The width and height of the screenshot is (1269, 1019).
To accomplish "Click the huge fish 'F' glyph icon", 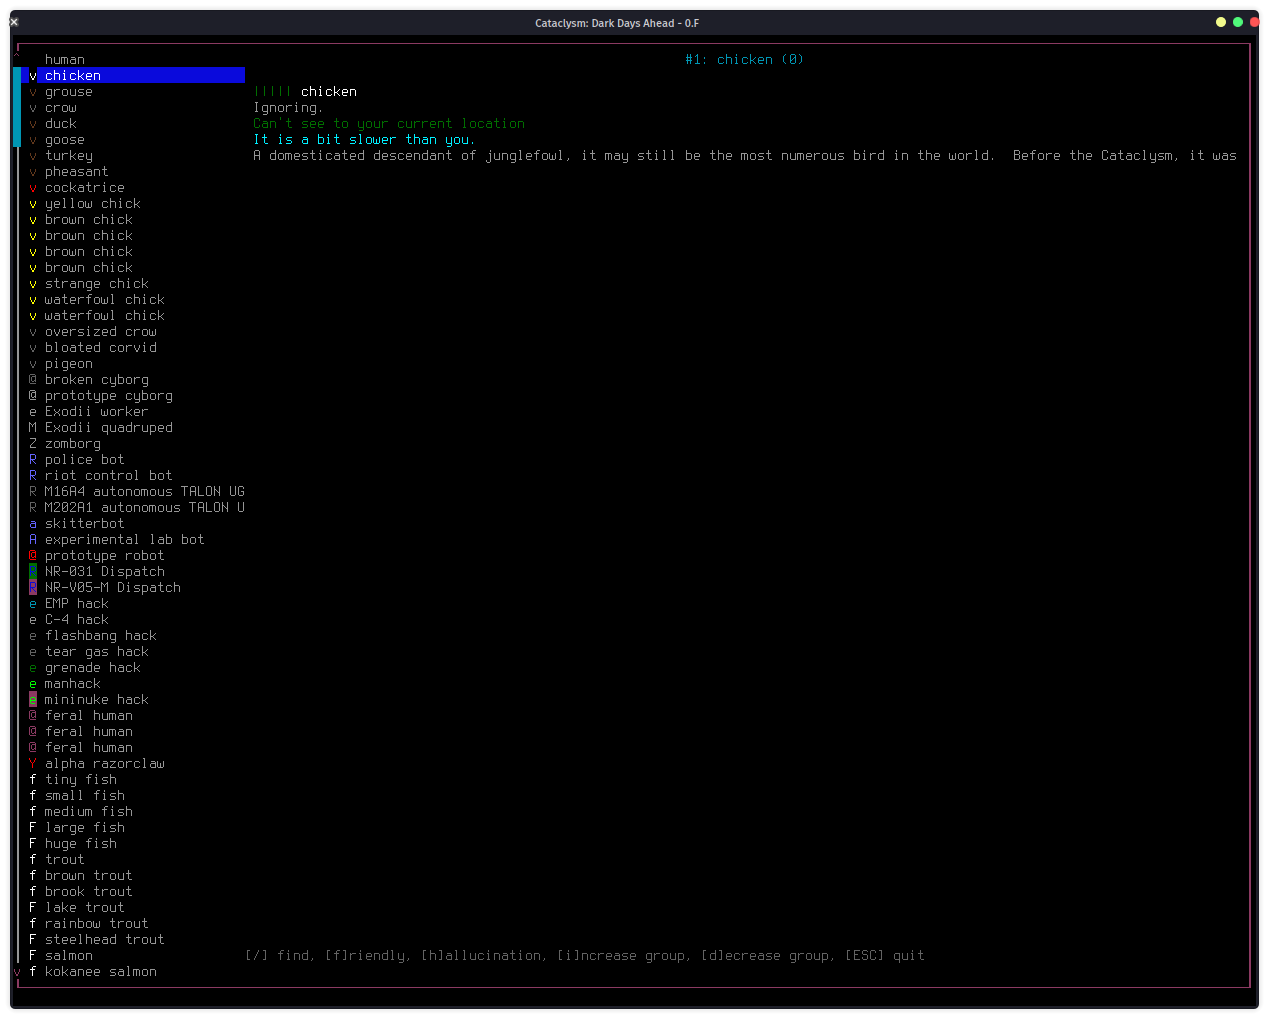I will point(32,843).
